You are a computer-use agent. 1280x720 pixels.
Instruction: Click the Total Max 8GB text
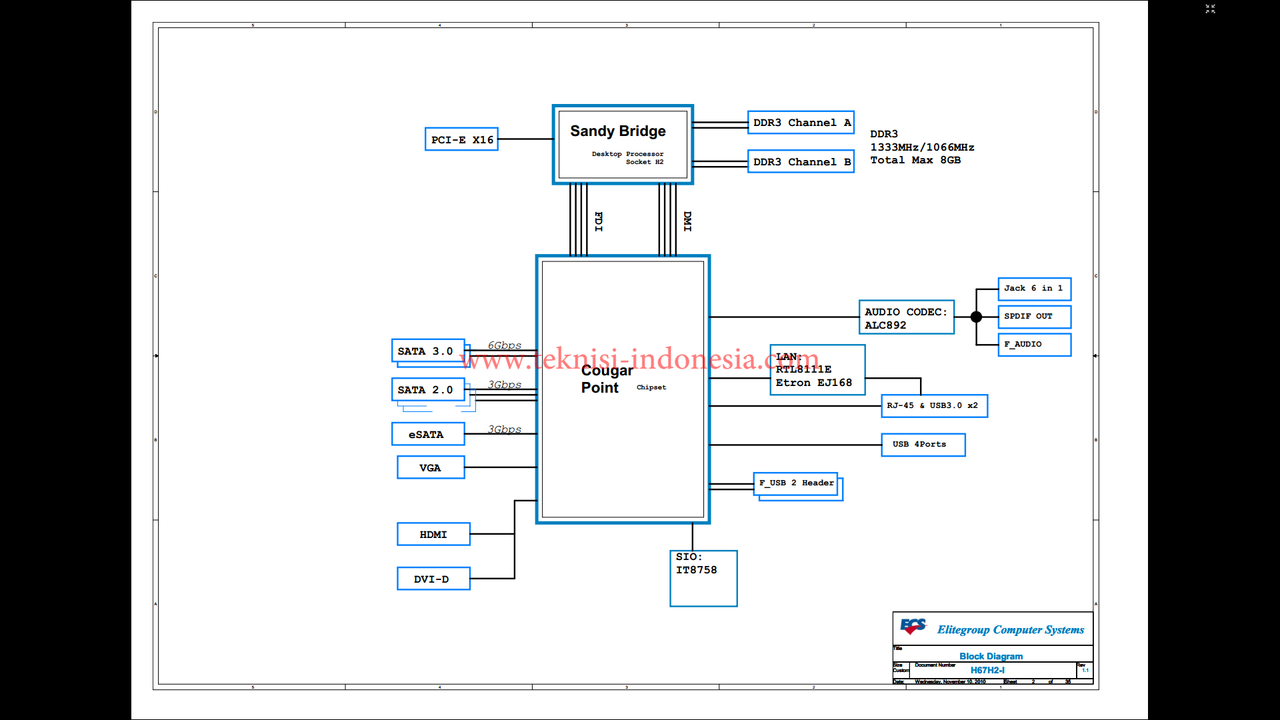(915, 160)
